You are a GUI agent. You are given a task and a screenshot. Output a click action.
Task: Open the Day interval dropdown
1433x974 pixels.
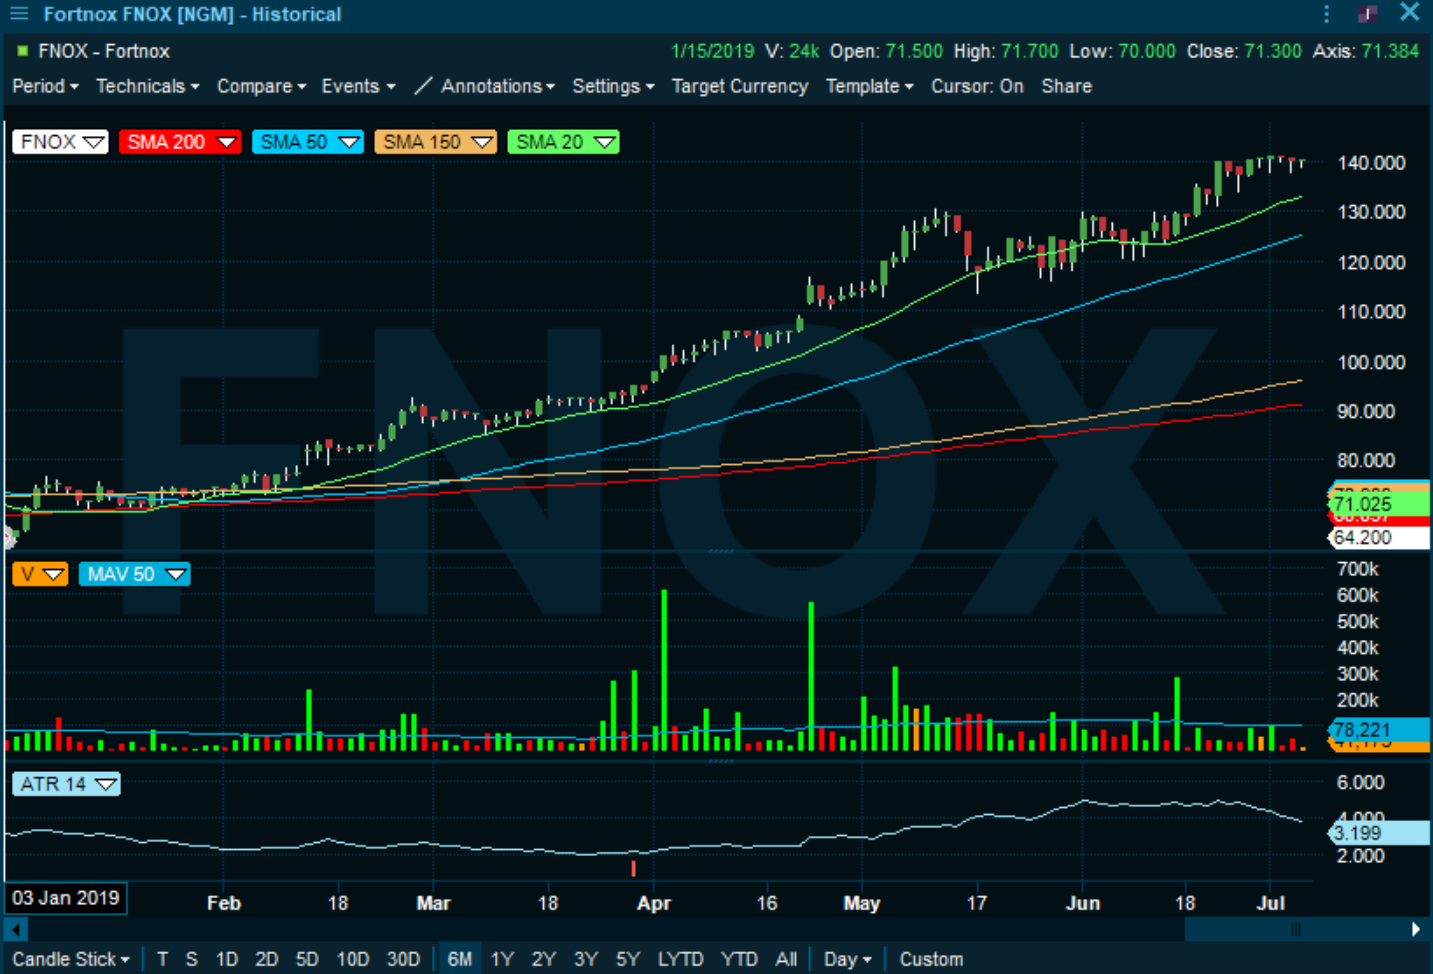(847, 959)
